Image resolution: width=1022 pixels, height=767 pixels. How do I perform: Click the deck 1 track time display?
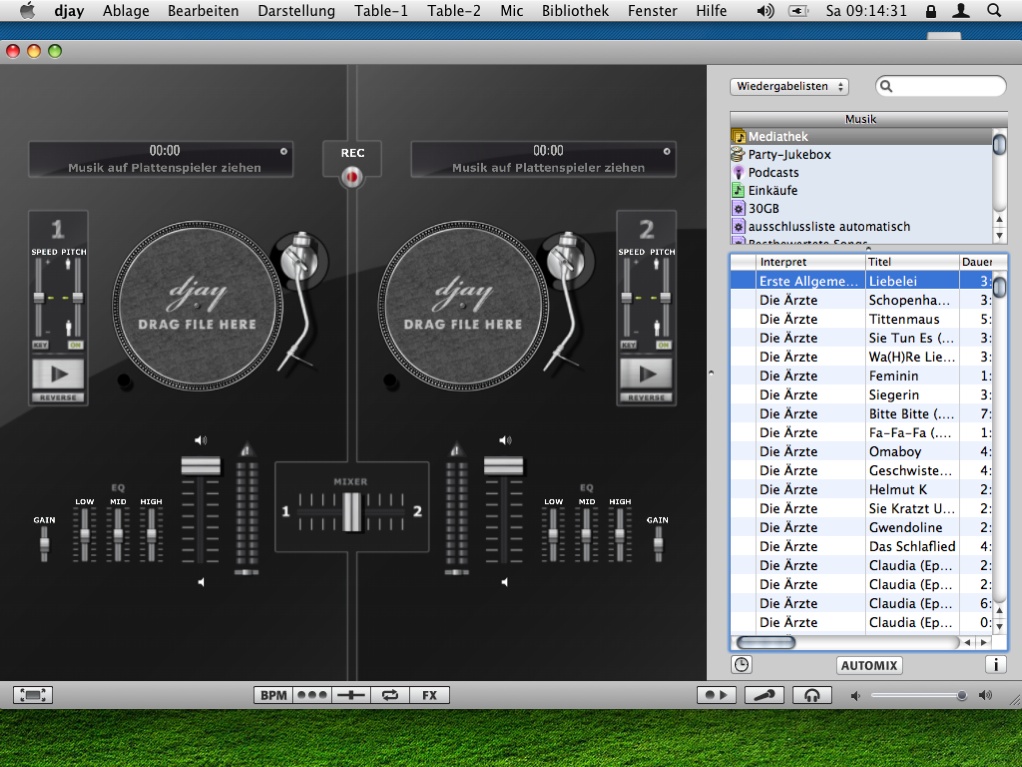(x=164, y=151)
